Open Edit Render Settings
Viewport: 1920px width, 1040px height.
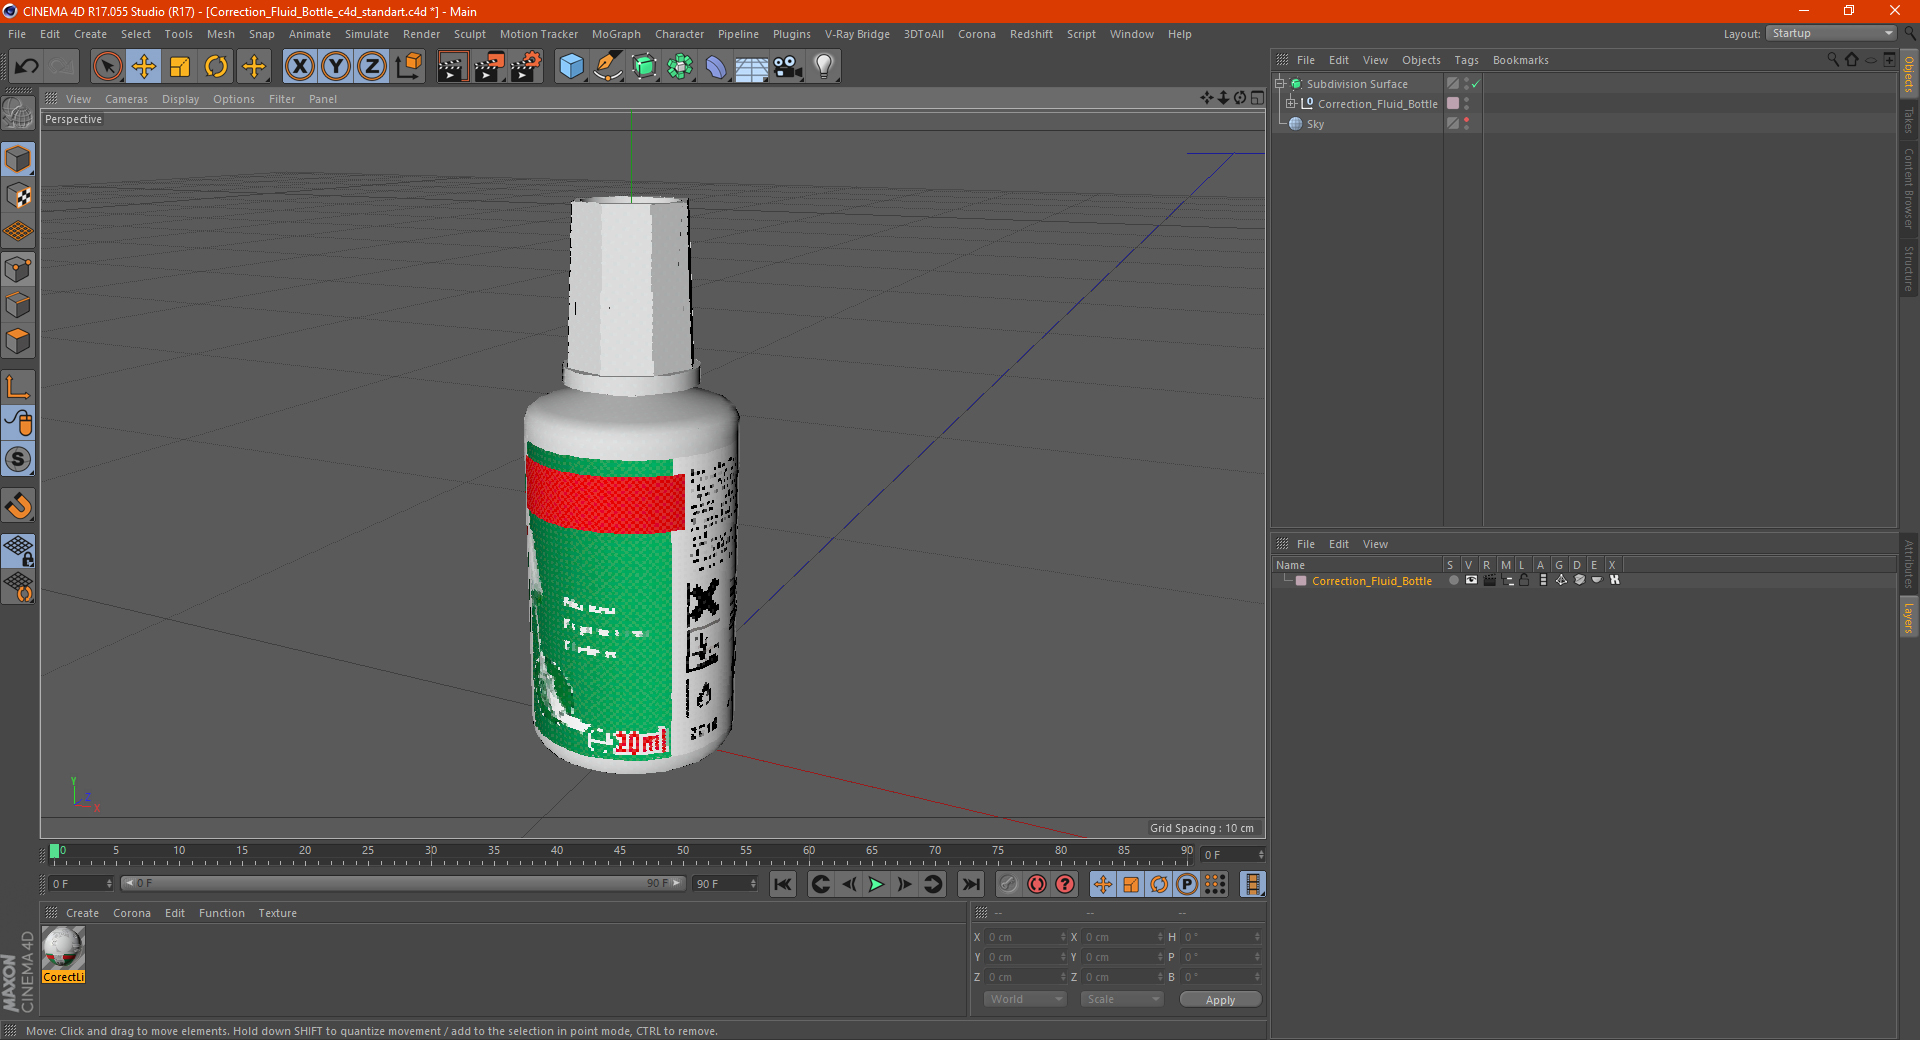[x=526, y=67]
